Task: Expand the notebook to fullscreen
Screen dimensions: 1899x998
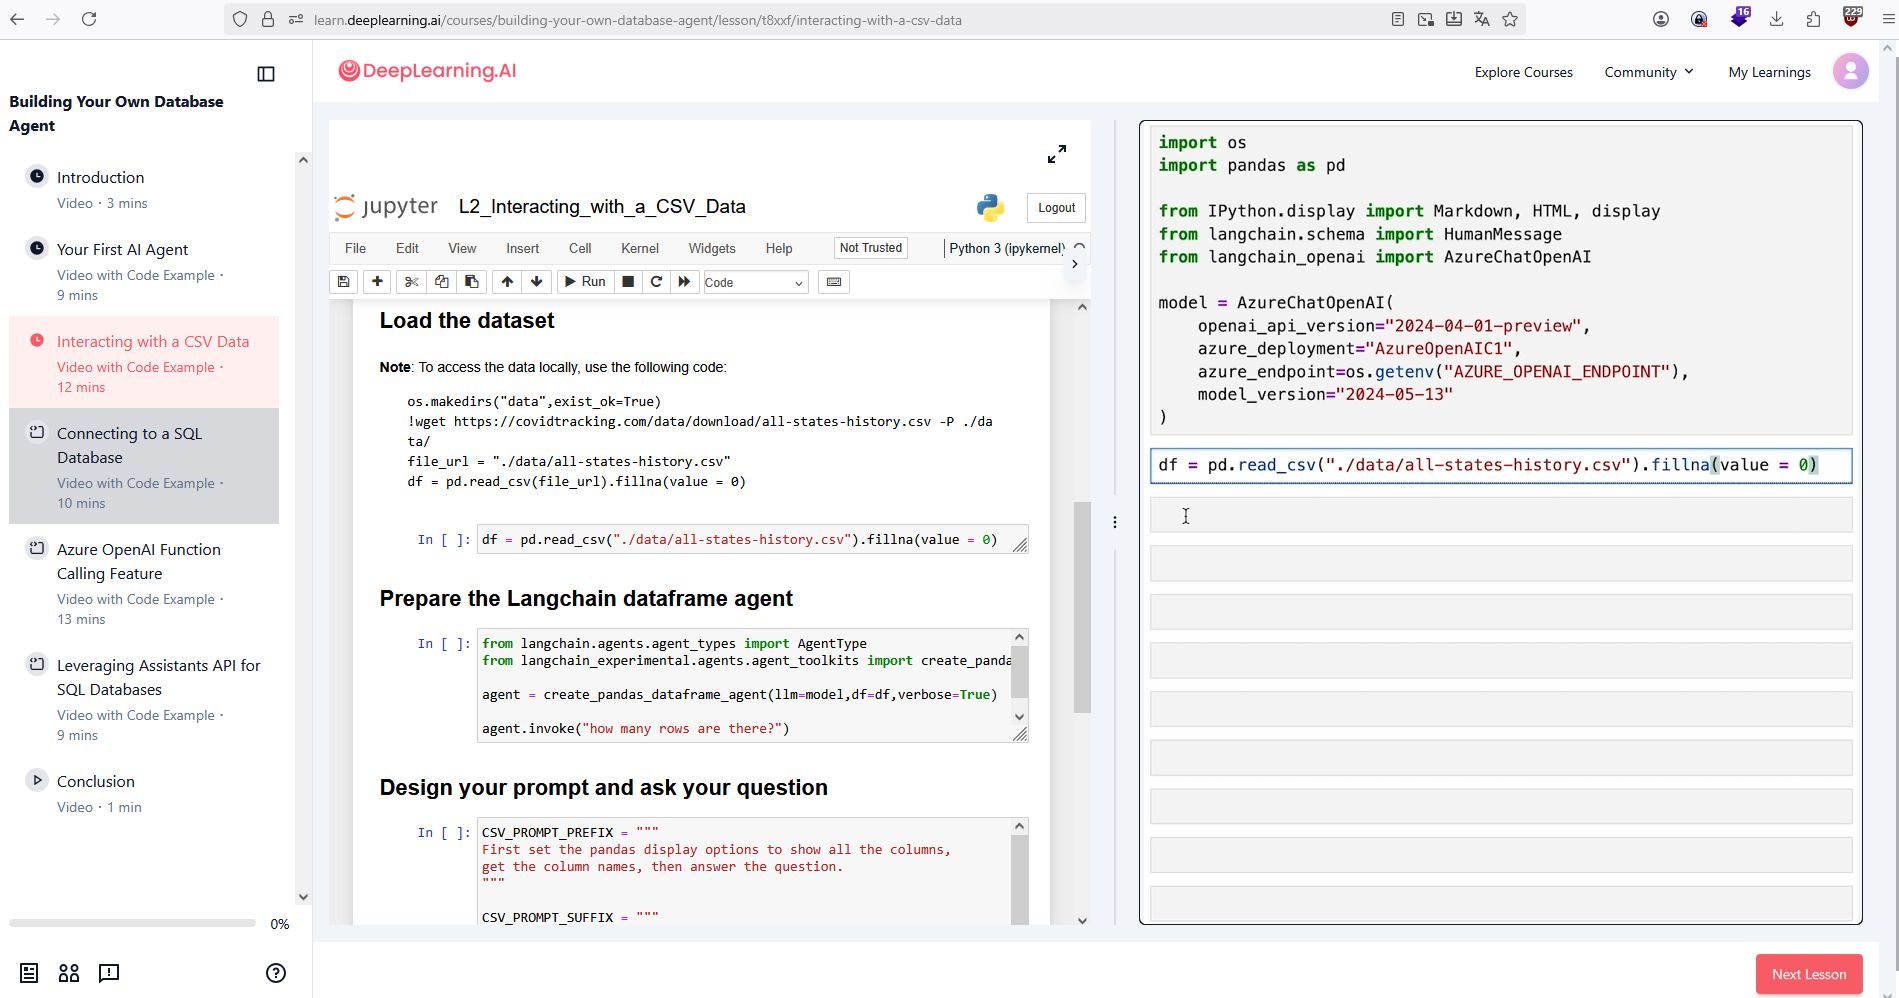Action: [x=1056, y=154]
